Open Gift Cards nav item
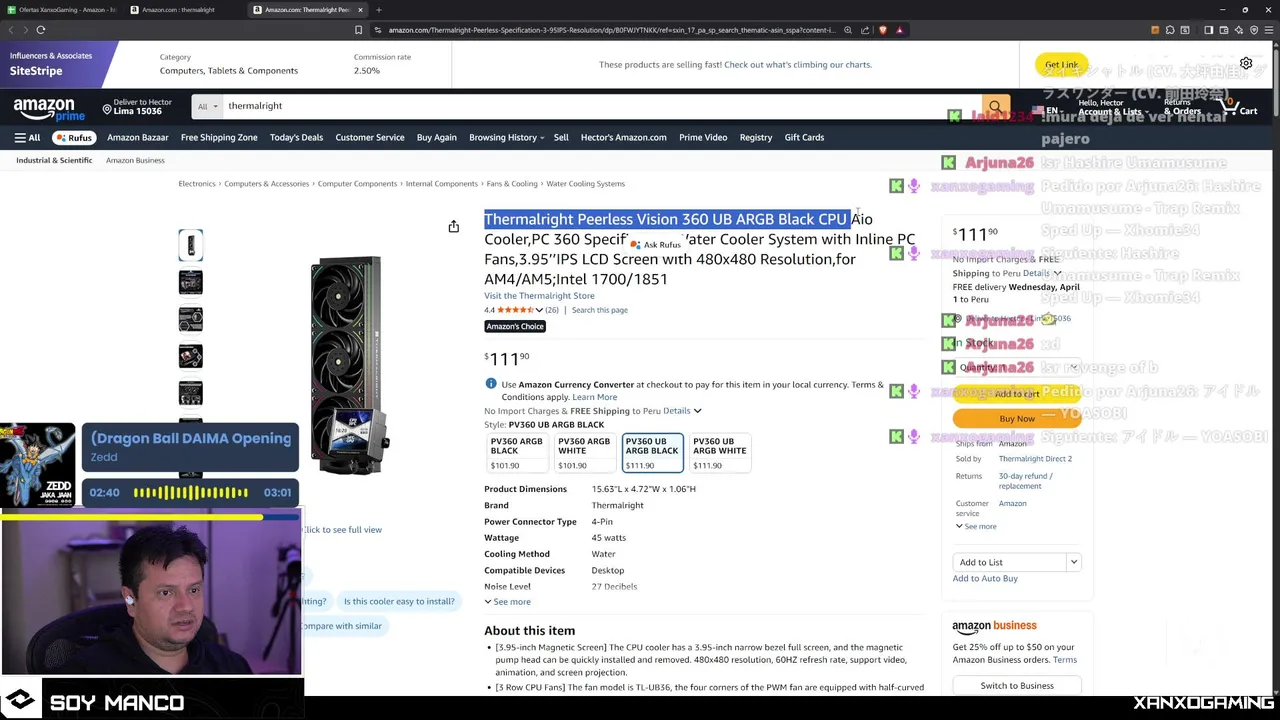 [x=804, y=137]
